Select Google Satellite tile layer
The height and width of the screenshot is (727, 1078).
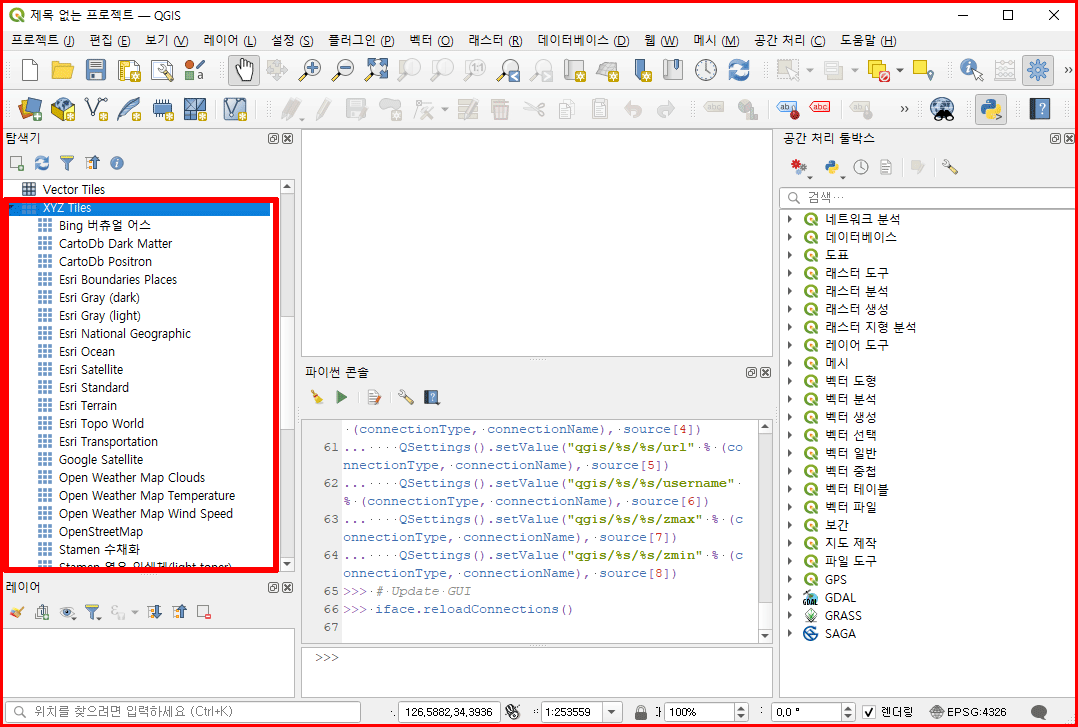(x=101, y=459)
